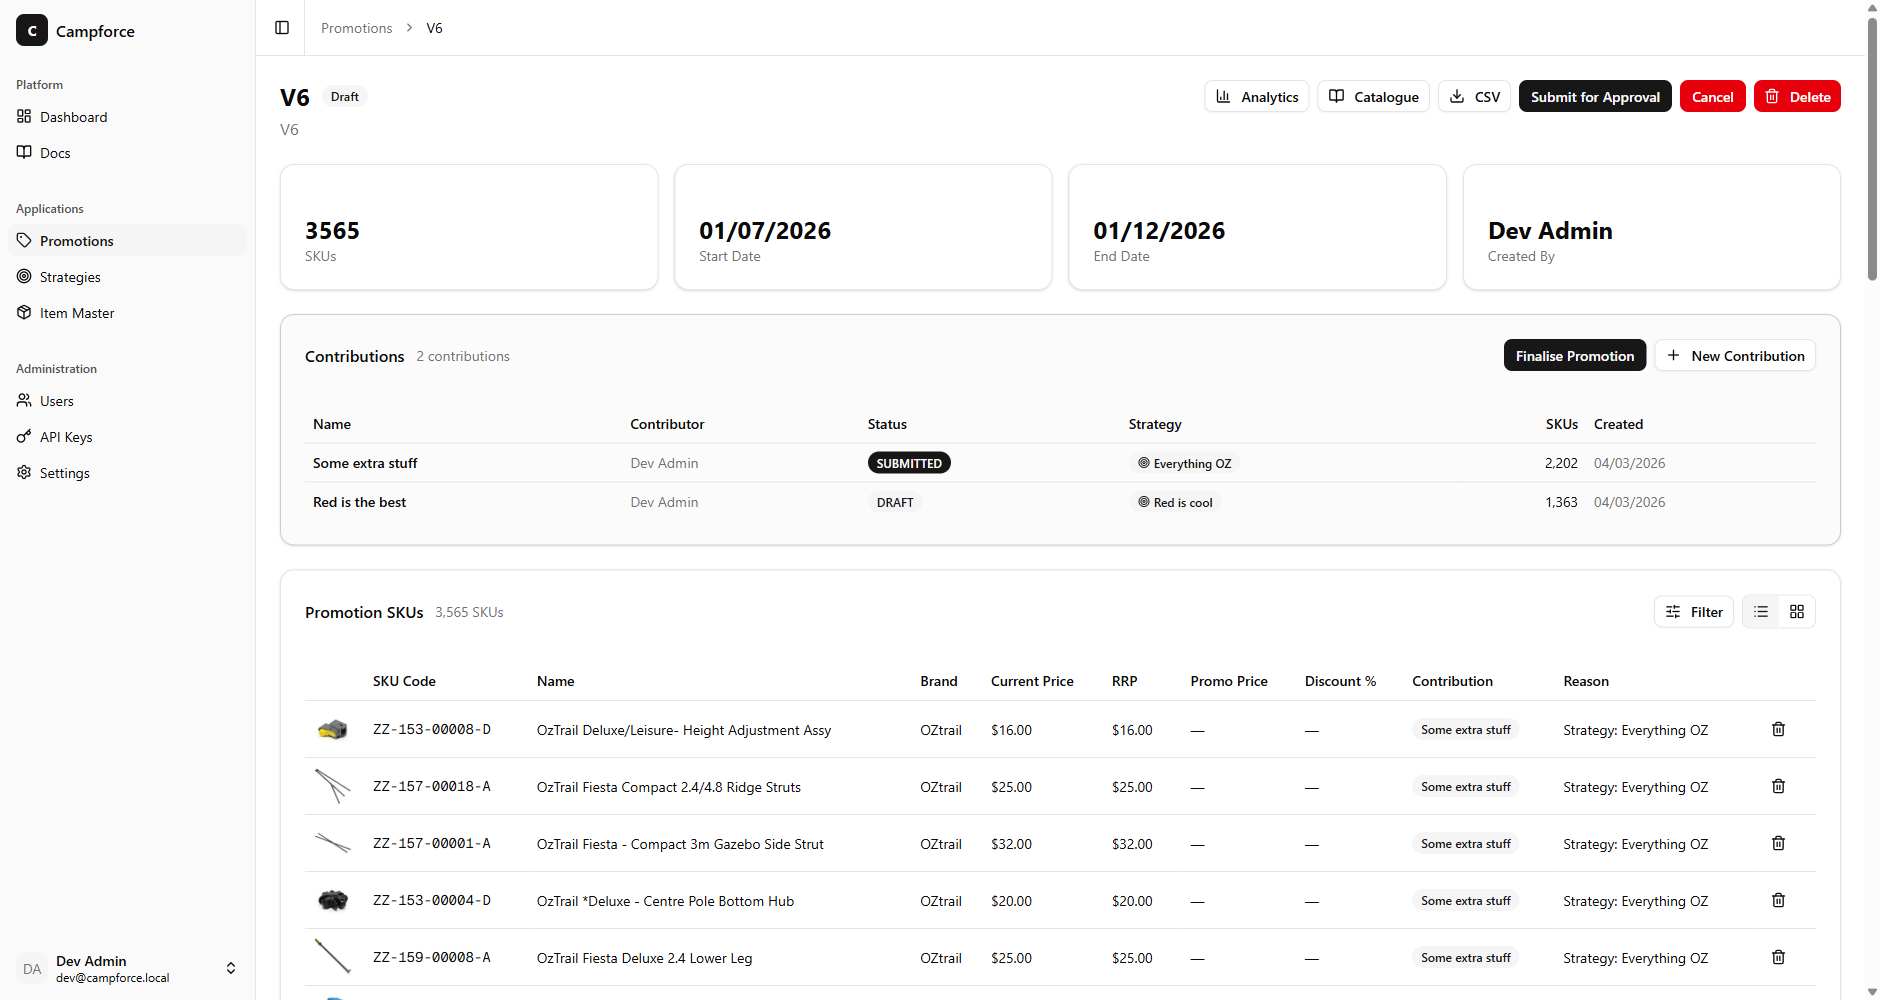Viewport: 1880px width, 1000px height.
Task: Click the page vertical scrollbar
Action: [1872, 150]
